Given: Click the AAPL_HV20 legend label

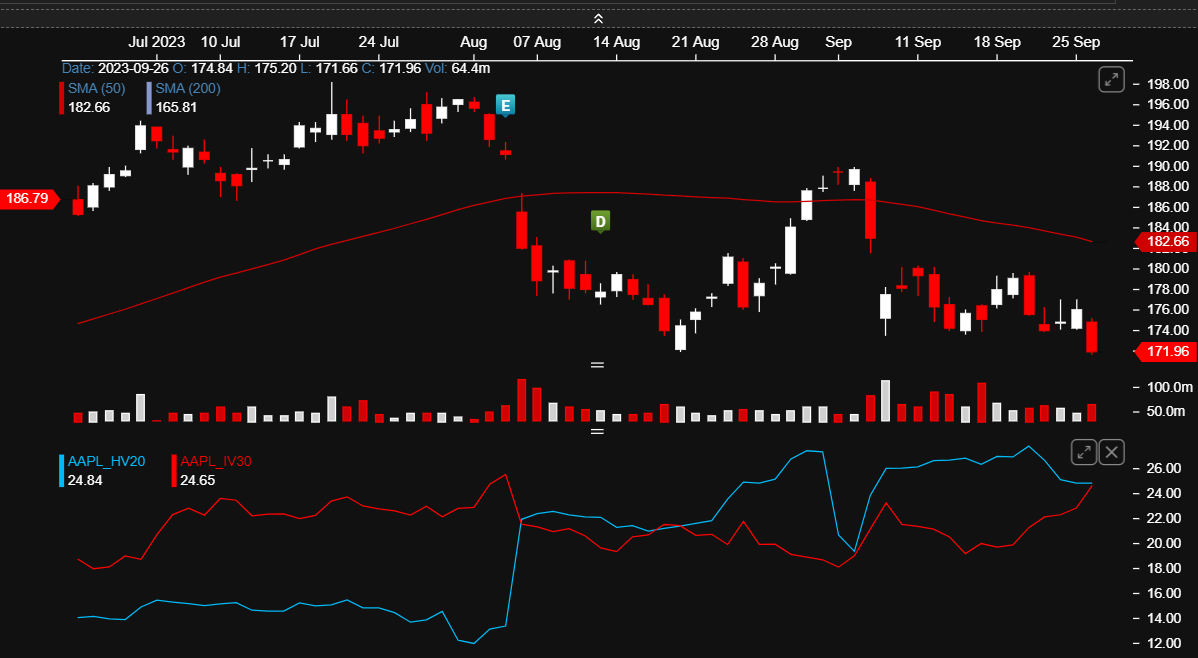Looking at the screenshot, I should pyautogui.click(x=106, y=462).
